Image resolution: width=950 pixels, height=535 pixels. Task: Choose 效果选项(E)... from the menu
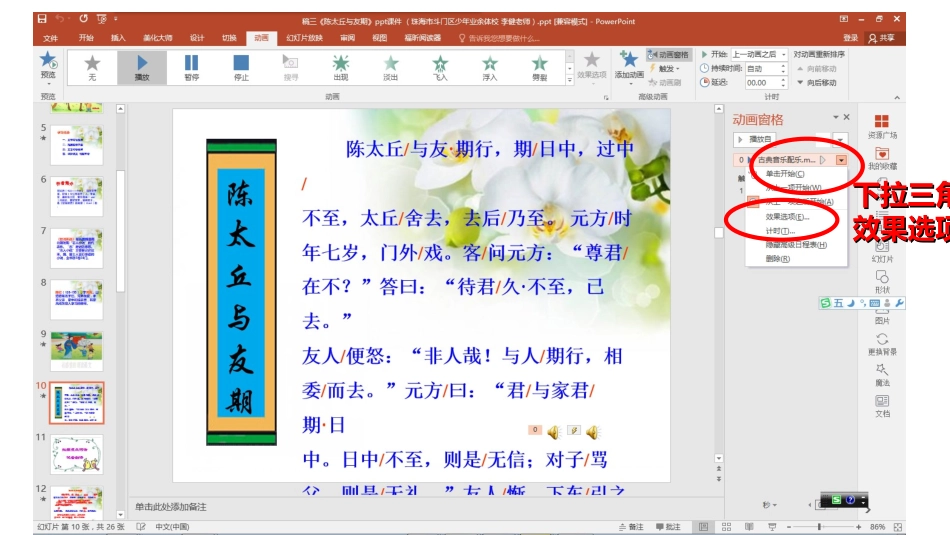point(787,216)
